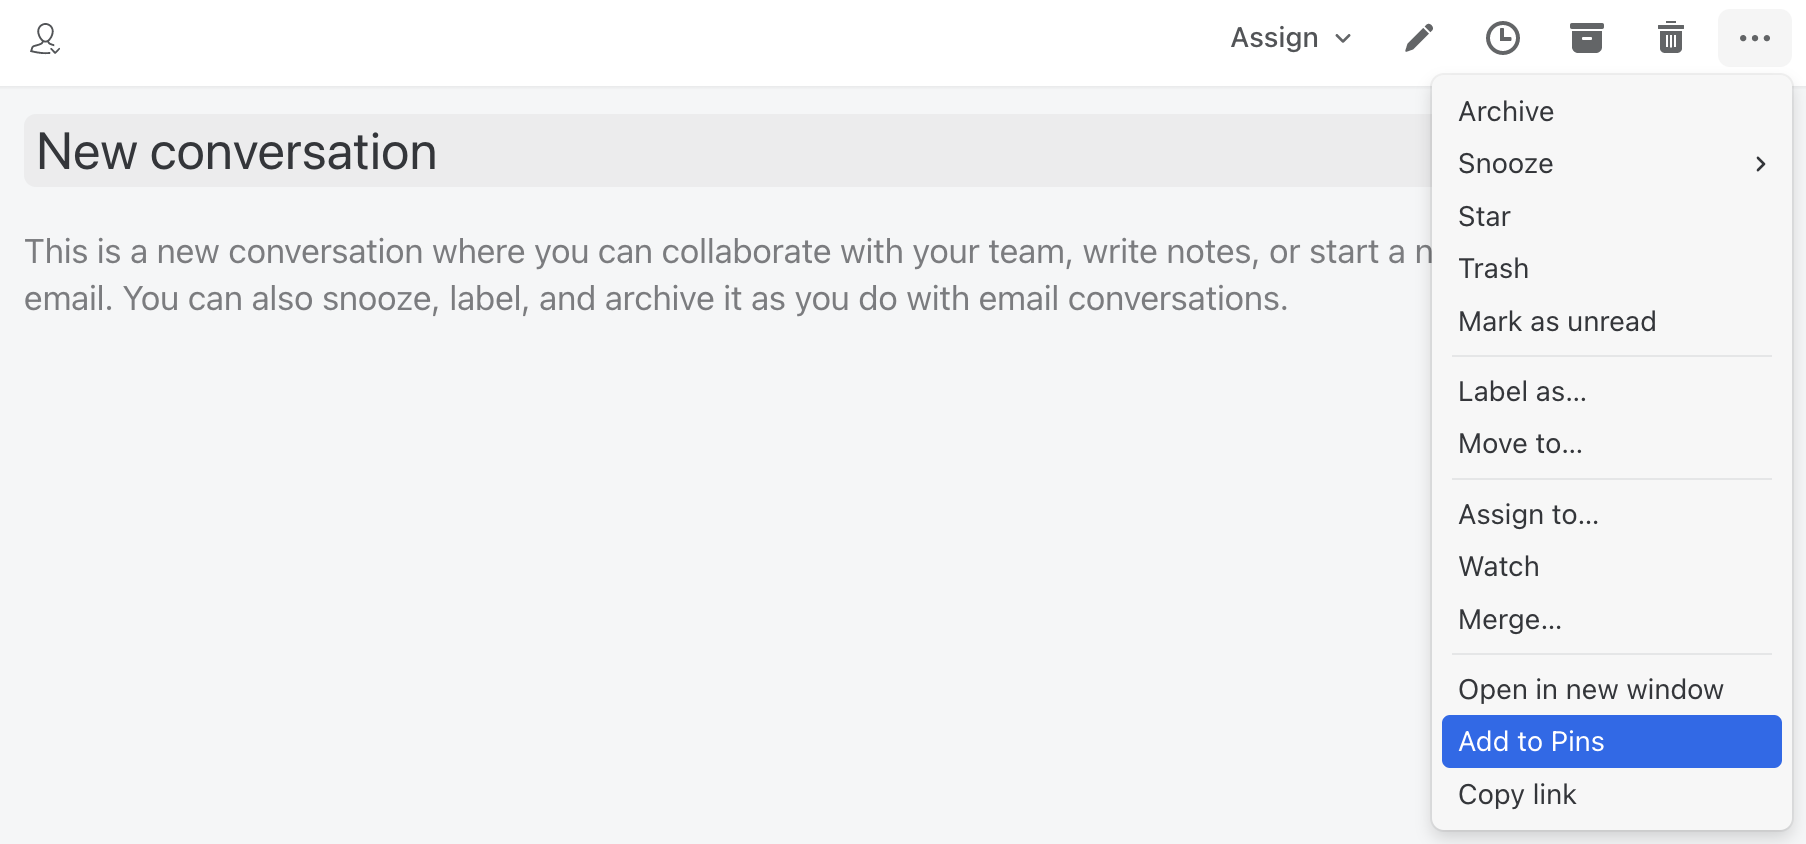Click the snooze clock icon
The width and height of the screenshot is (1806, 844).
point(1502,38)
